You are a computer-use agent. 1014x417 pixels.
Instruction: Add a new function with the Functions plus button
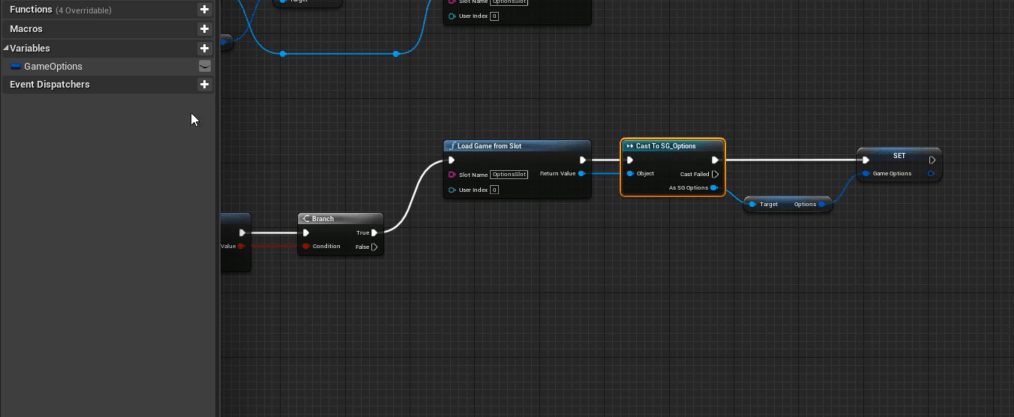click(x=204, y=10)
